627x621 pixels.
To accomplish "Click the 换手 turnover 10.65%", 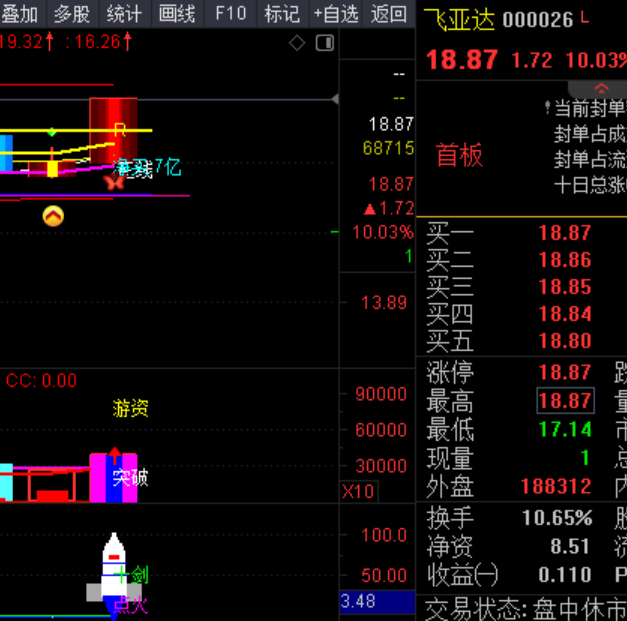I will 557,518.
